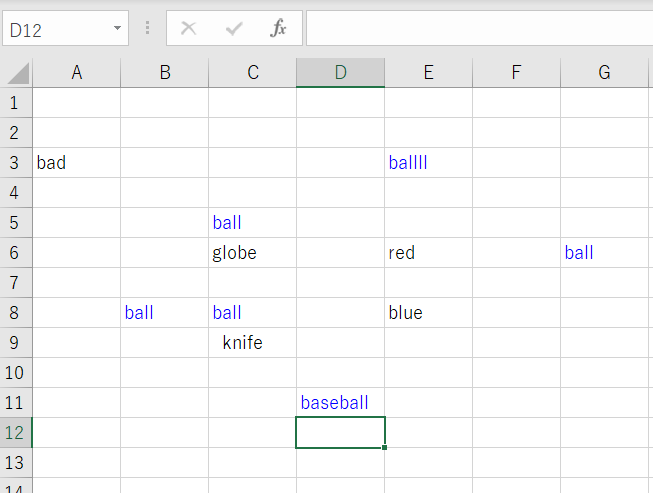Select row 2 header
The width and height of the screenshot is (653, 493).
[x=16, y=133]
